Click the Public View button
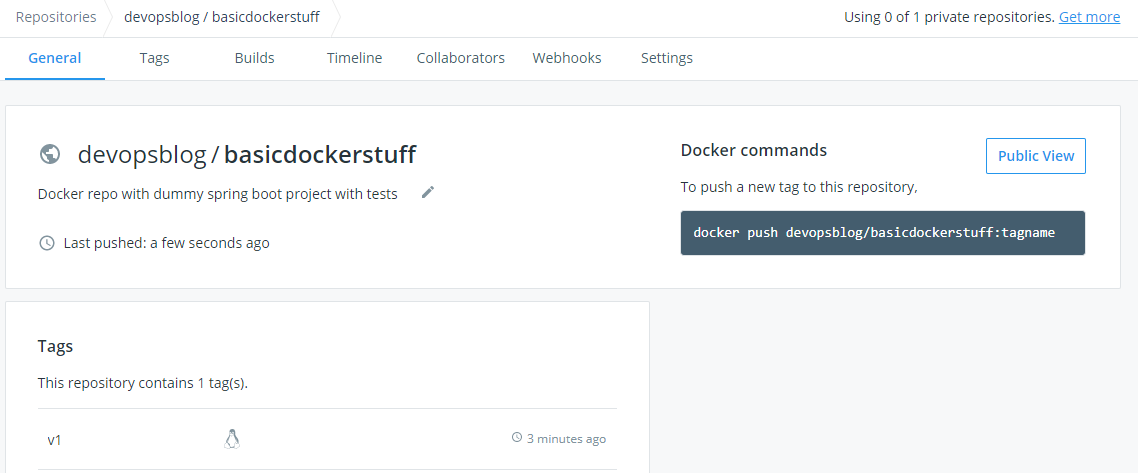Image resolution: width=1138 pixels, height=473 pixels. pos(1035,156)
